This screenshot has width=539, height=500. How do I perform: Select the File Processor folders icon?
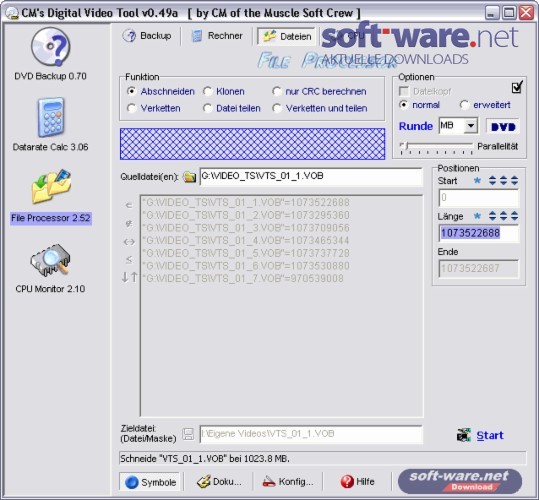tap(51, 186)
